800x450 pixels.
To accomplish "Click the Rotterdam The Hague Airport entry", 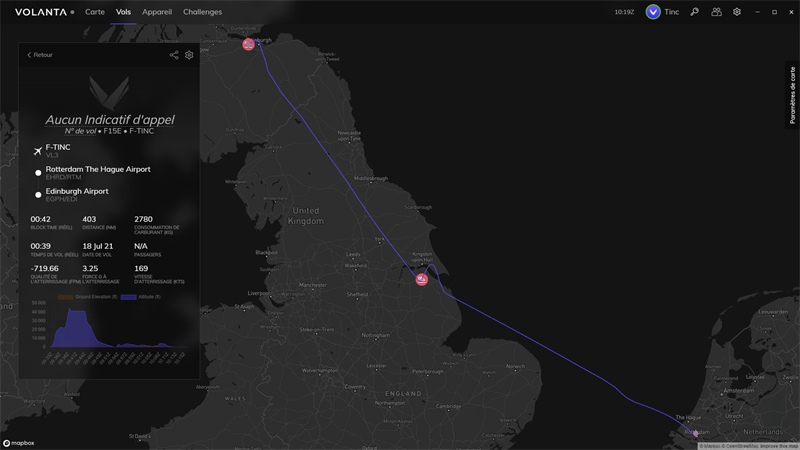I will click(x=98, y=172).
